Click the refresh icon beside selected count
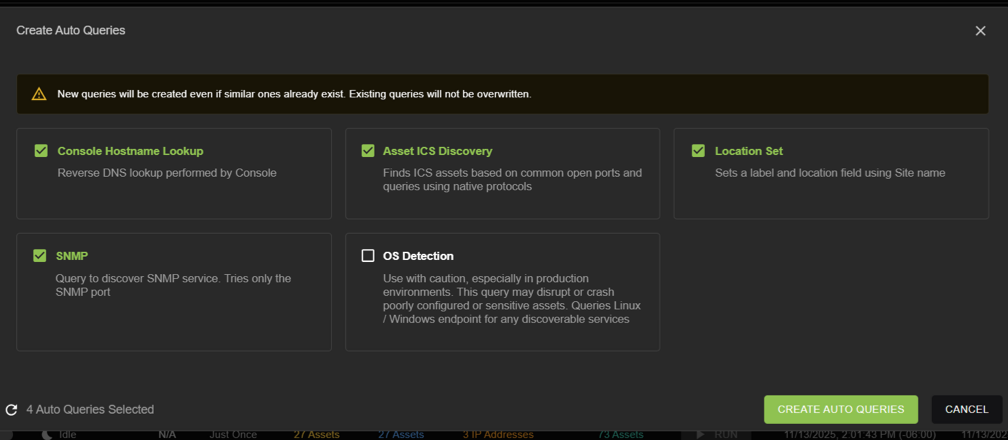1008x440 pixels. 11,410
